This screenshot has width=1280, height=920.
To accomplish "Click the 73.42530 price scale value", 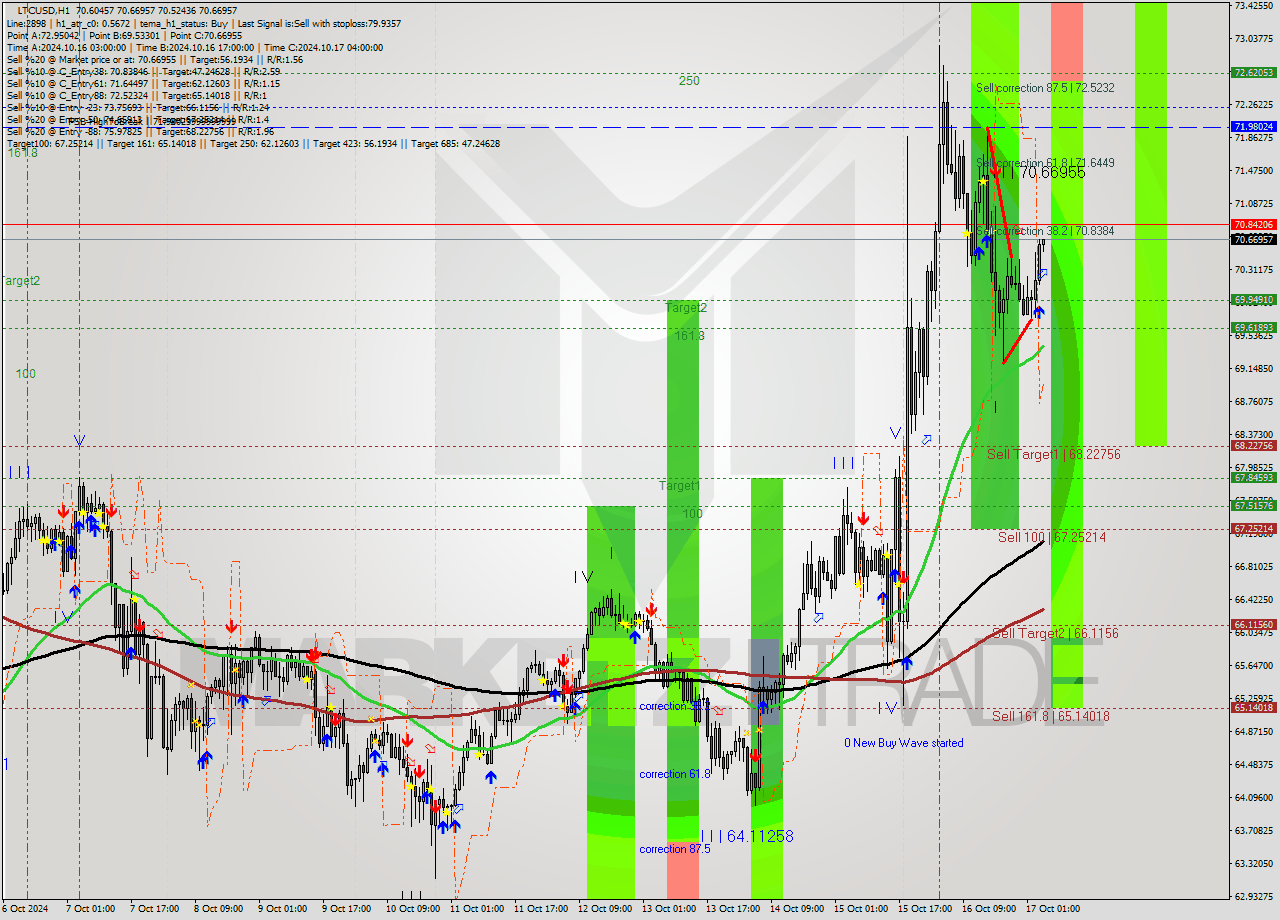I will click(1253, 6).
